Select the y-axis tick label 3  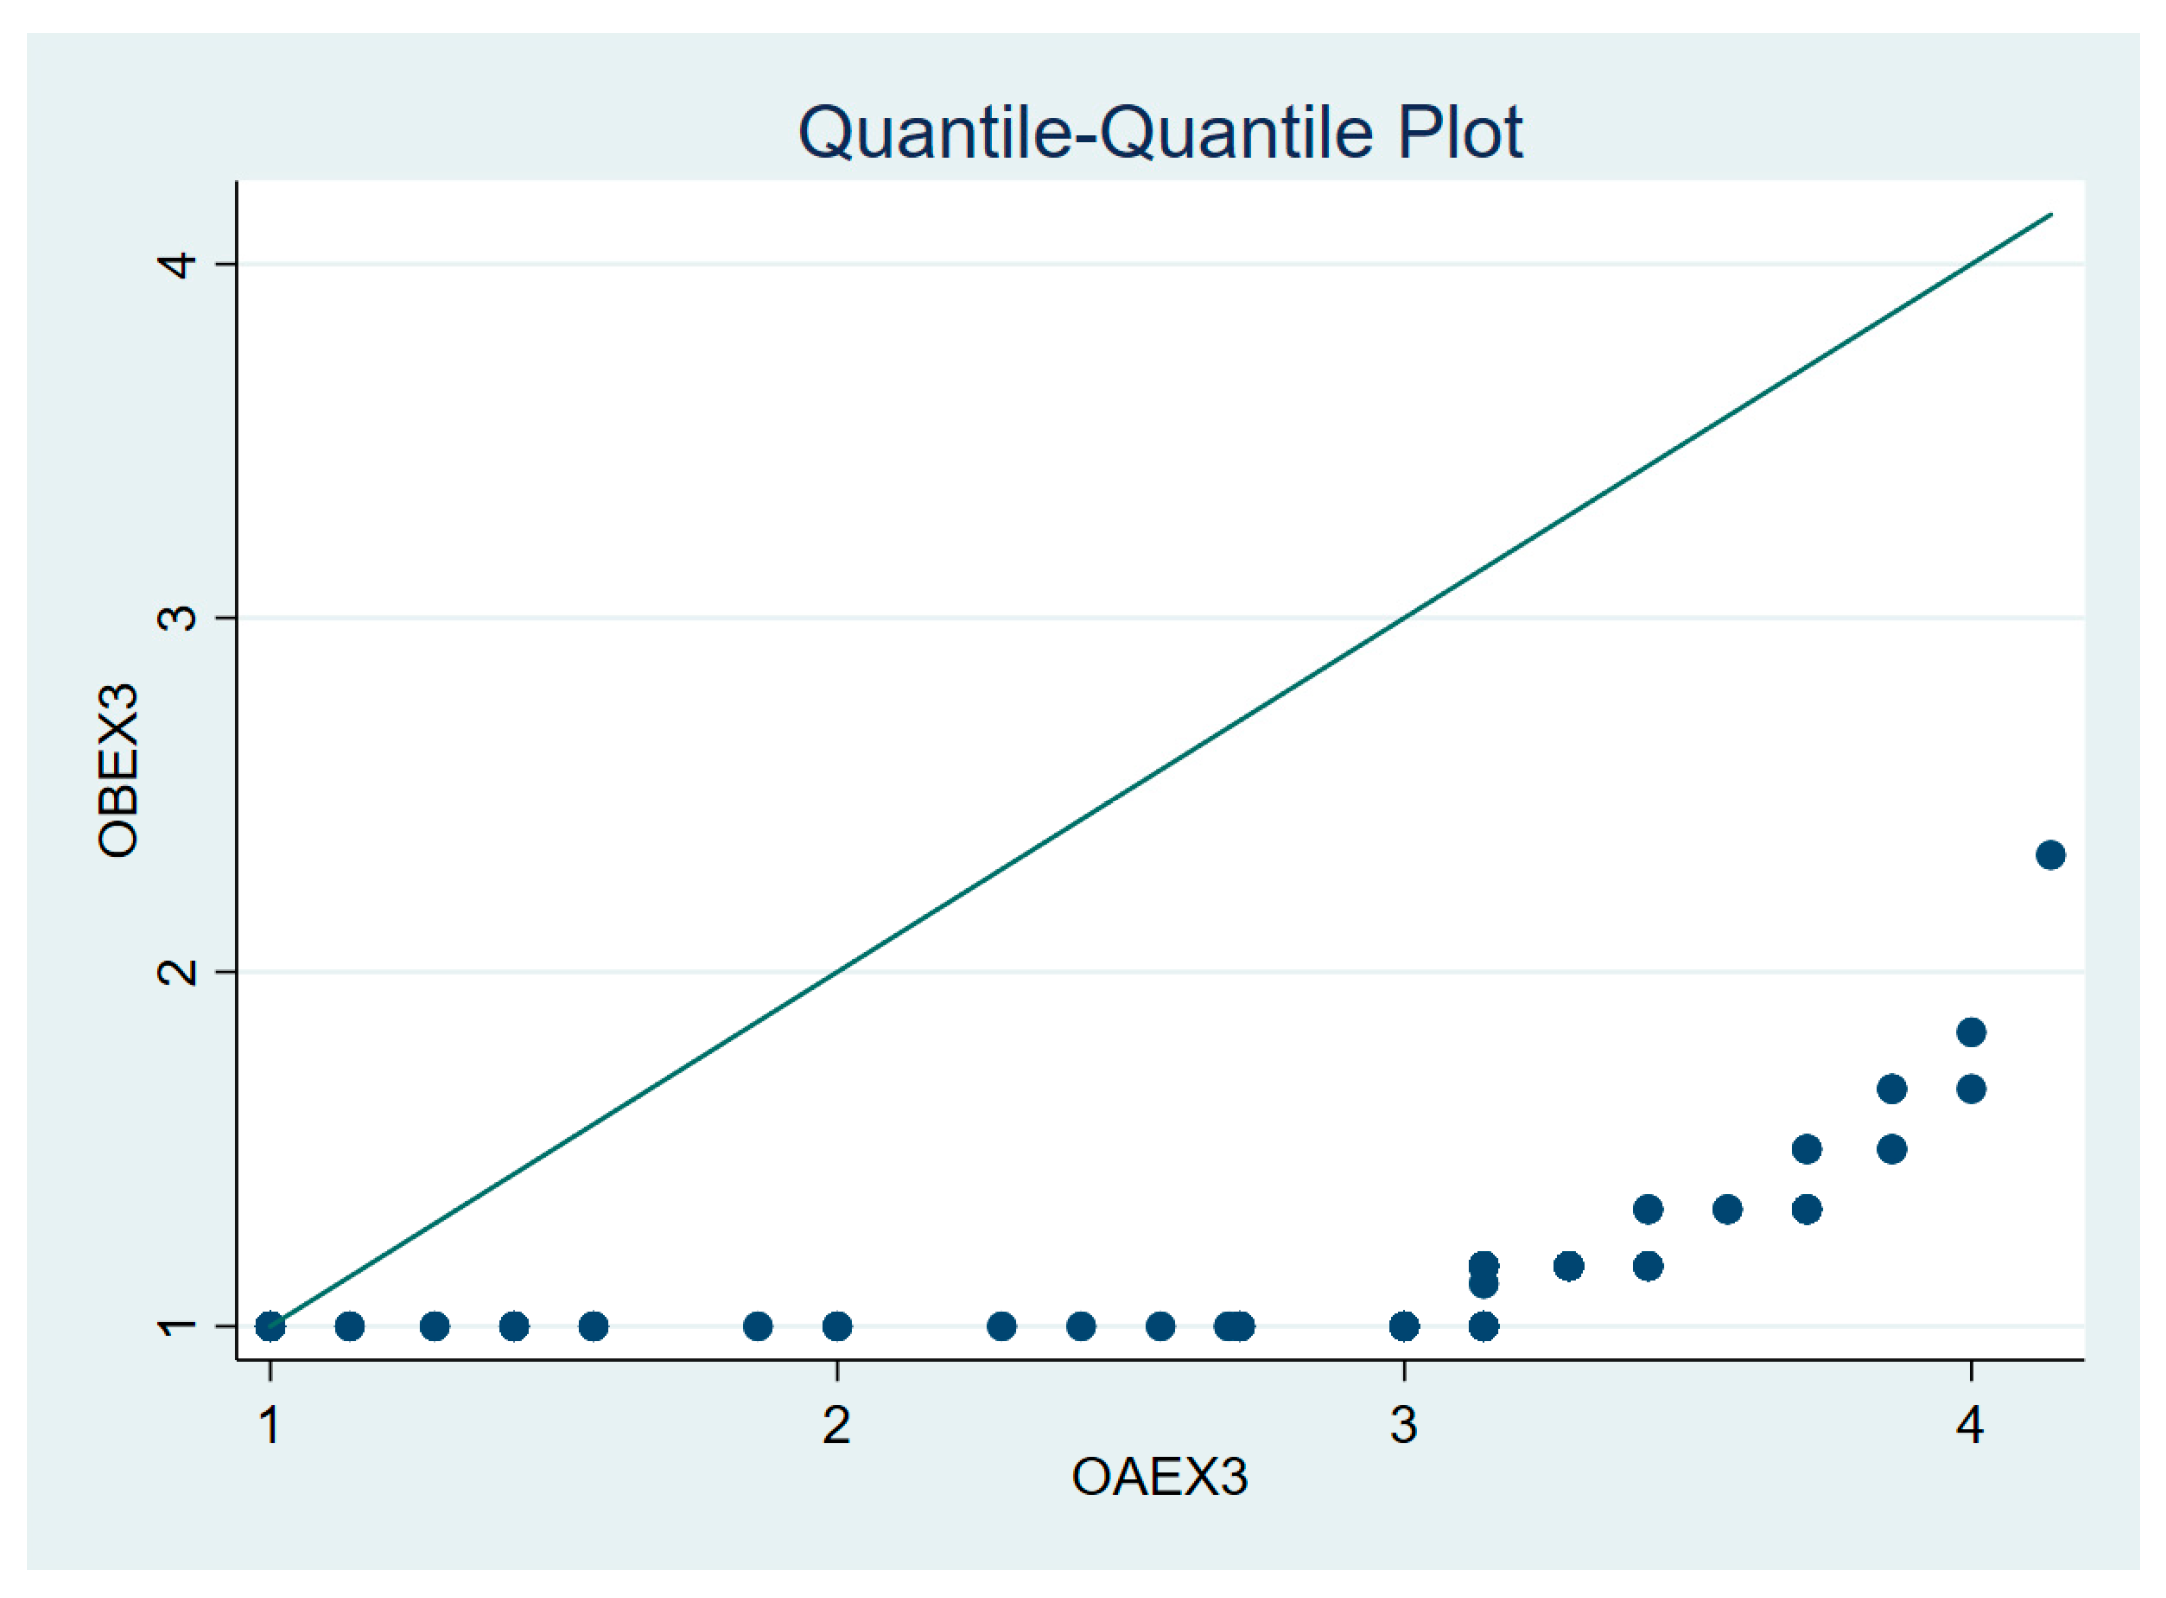point(179,617)
